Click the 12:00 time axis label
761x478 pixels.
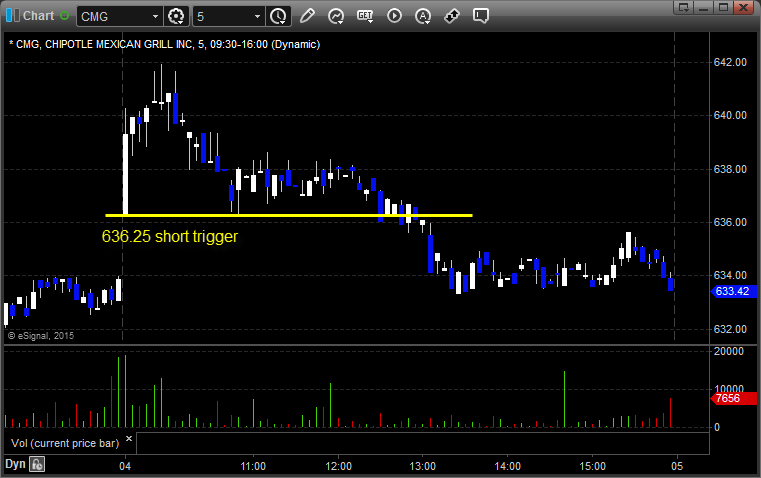click(338, 466)
